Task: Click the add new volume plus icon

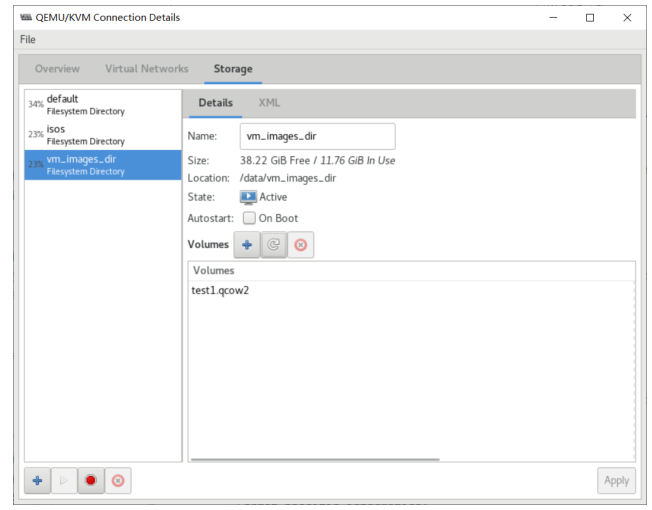Action: click(246, 244)
